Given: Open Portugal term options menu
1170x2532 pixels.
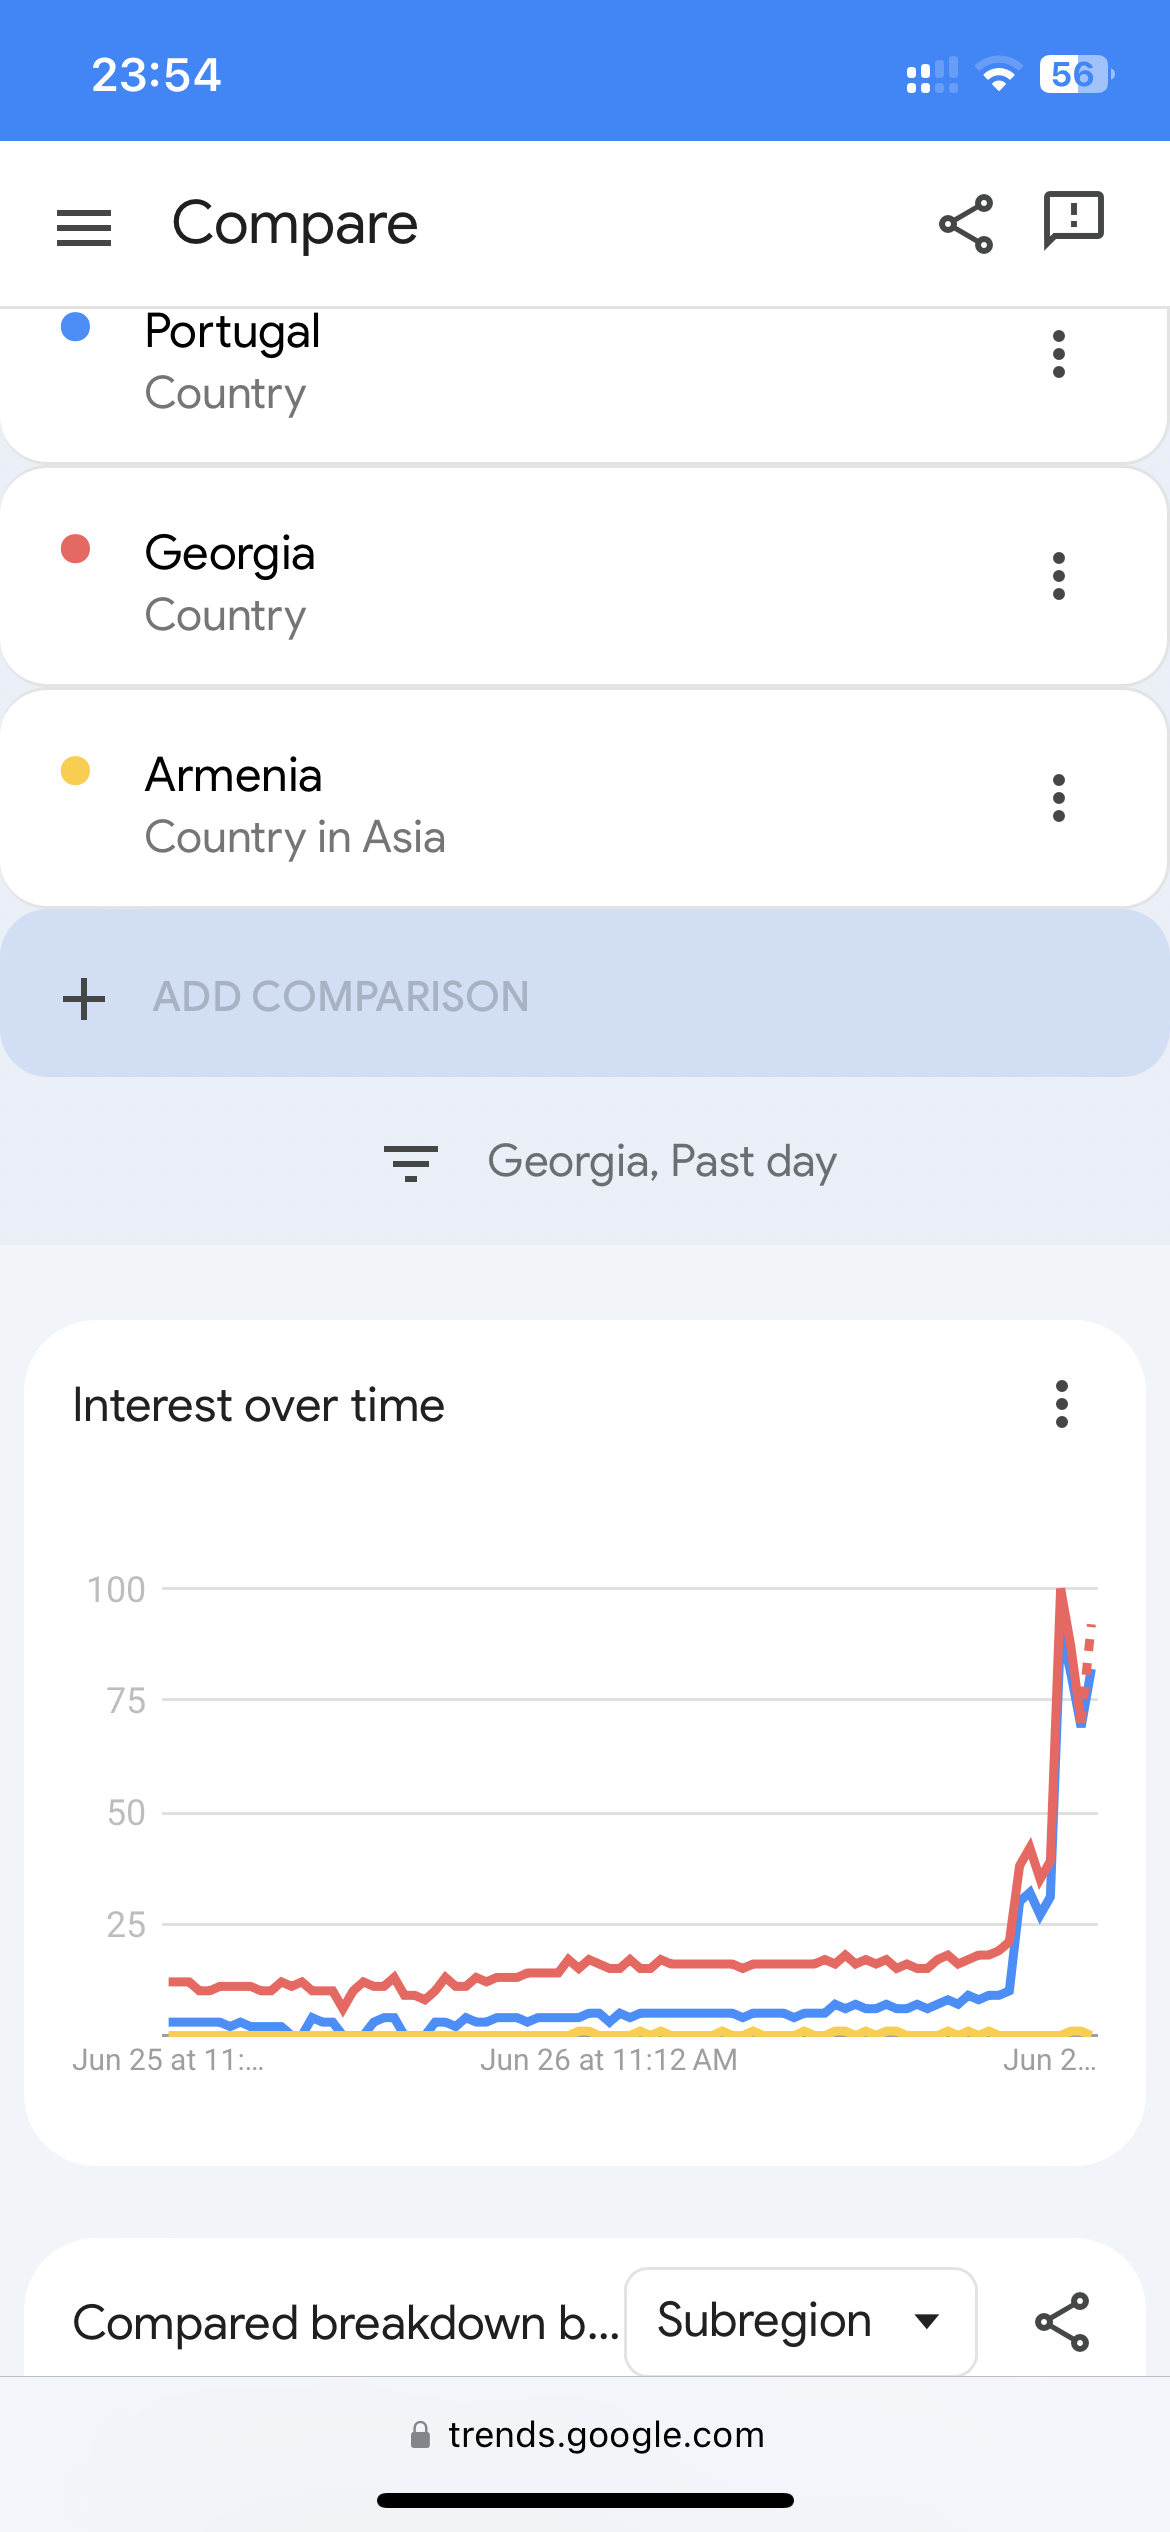Looking at the screenshot, I should 1059,354.
